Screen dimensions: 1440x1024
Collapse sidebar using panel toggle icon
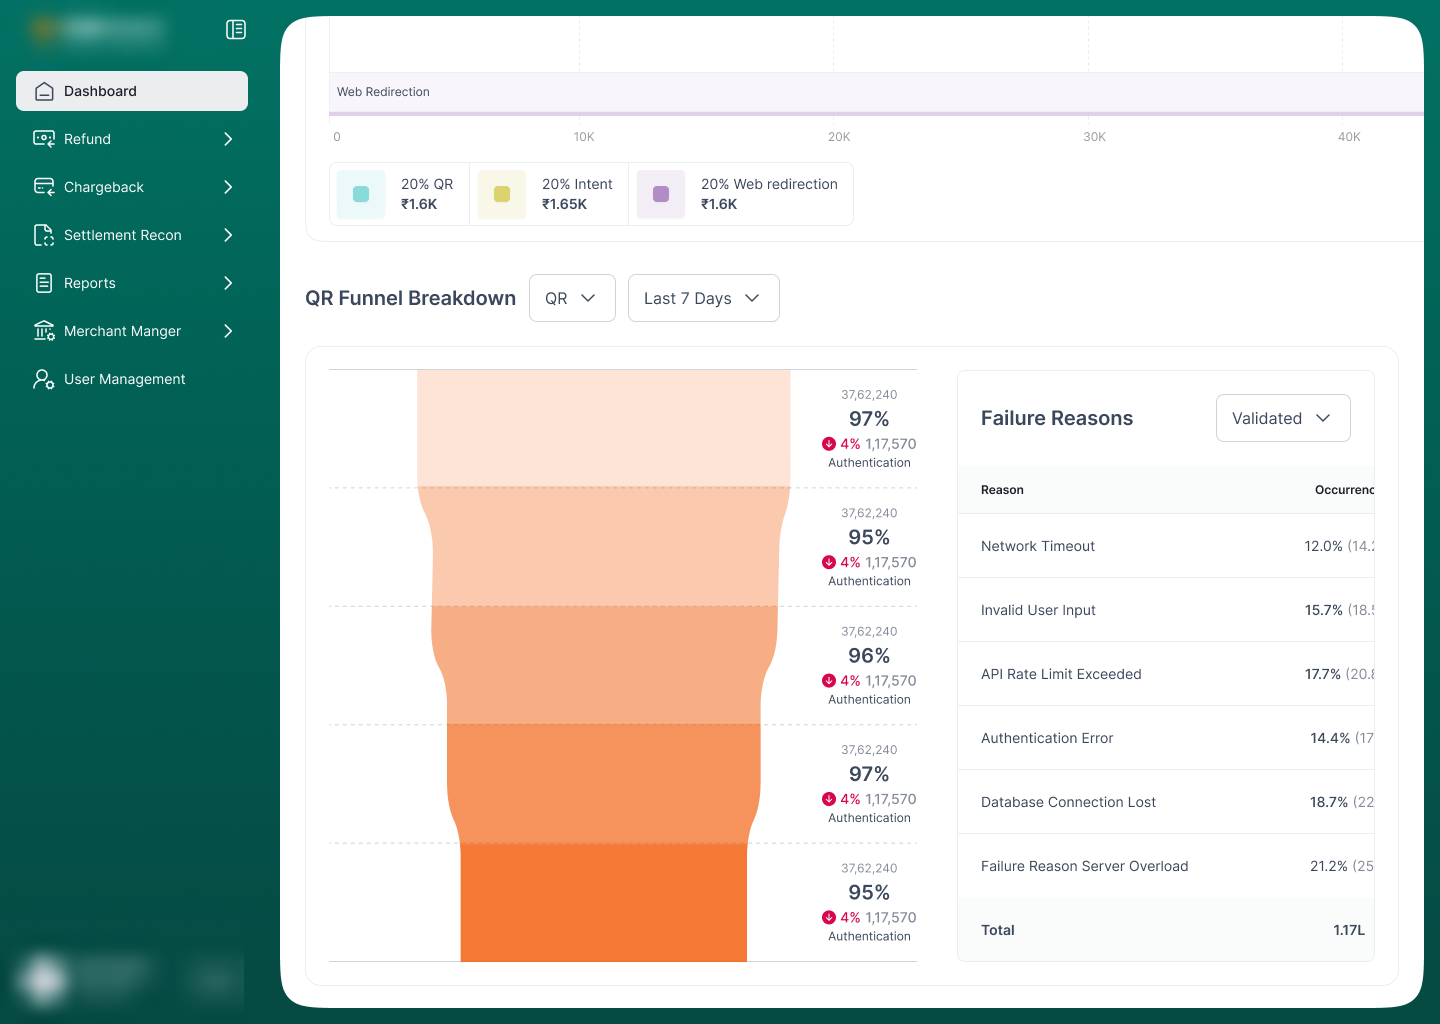[x=236, y=30]
